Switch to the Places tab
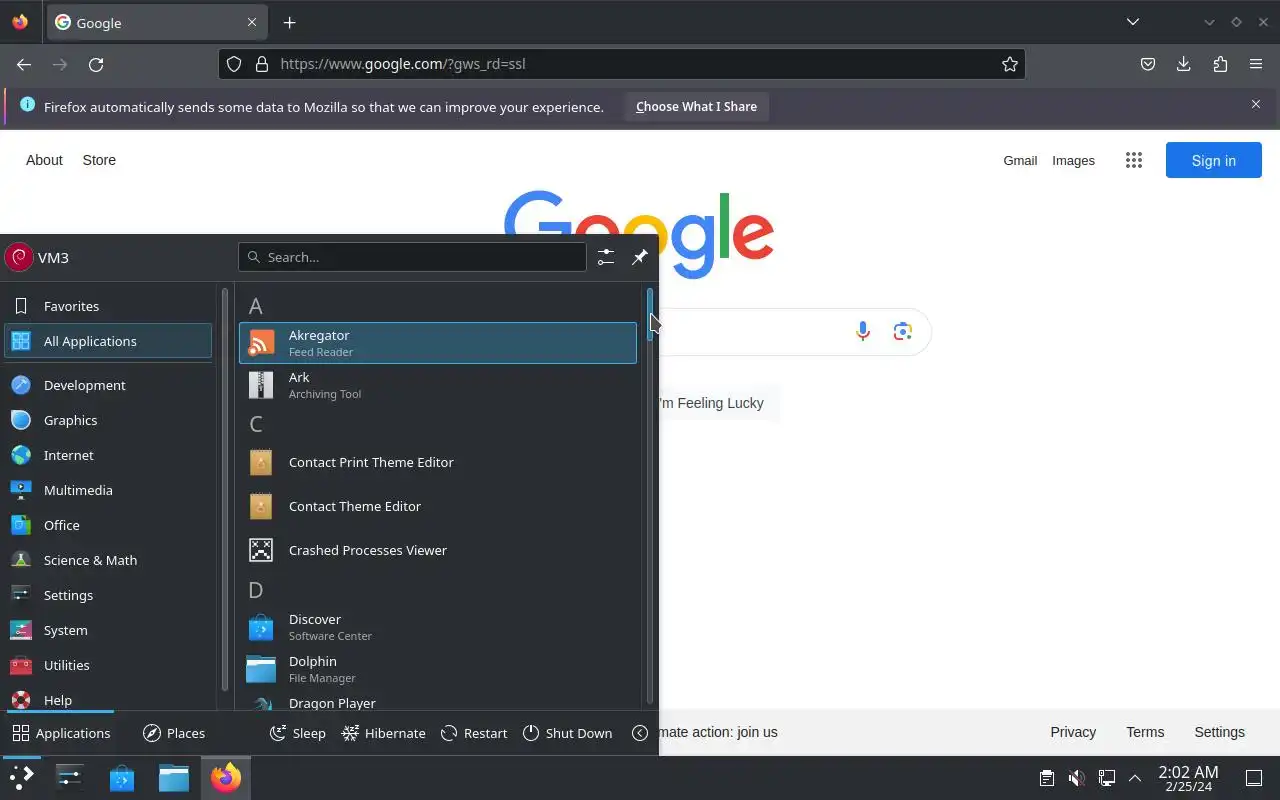The image size is (1280, 800). pos(174,733)
